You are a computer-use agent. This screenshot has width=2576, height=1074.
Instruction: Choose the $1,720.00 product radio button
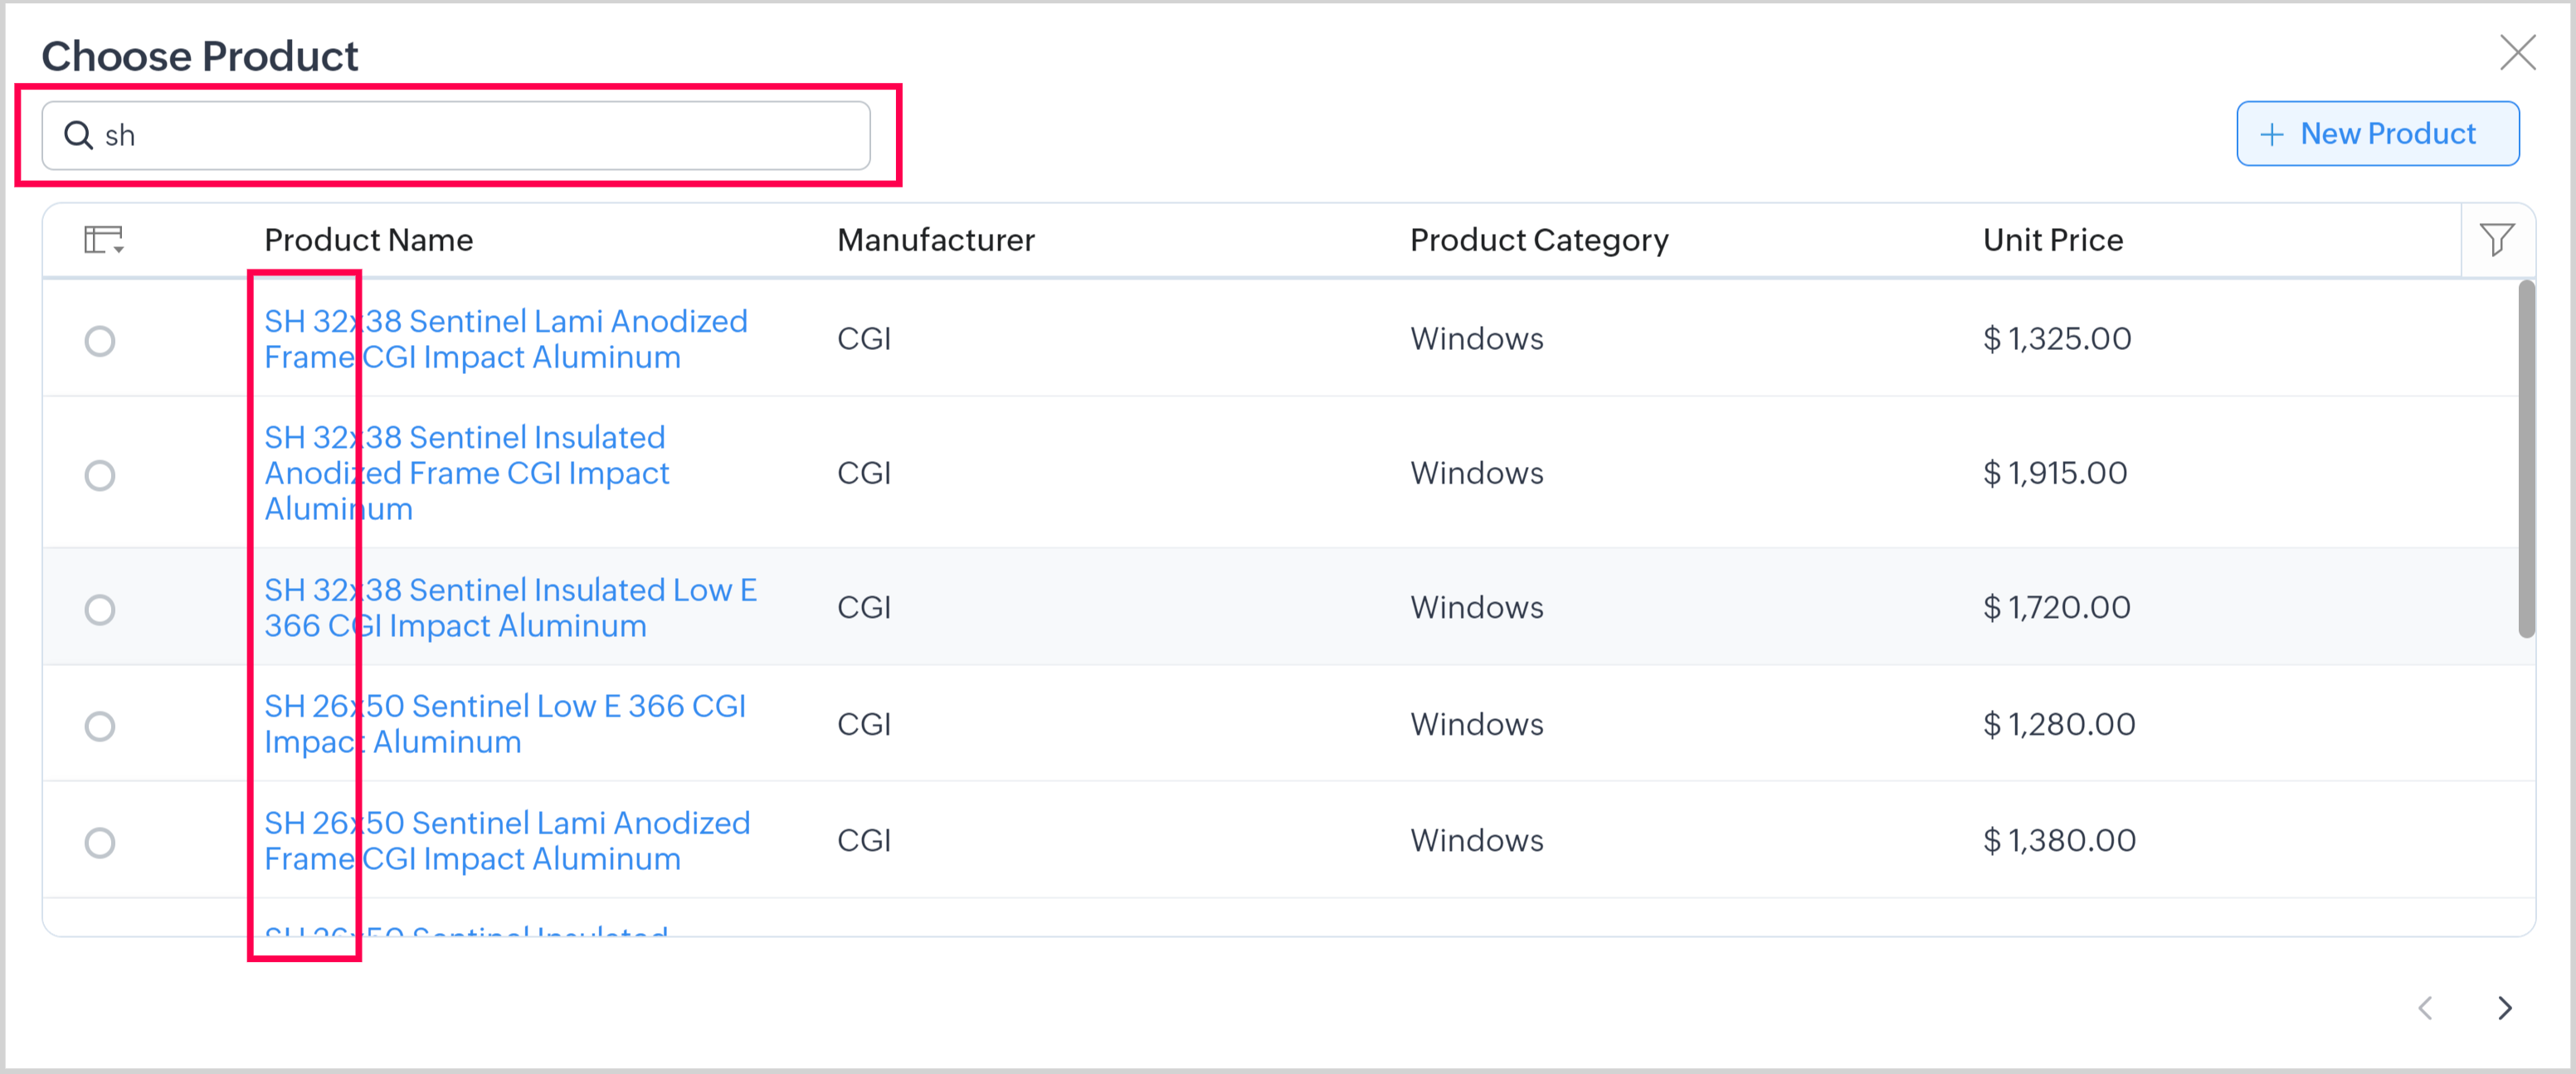click(100, 609)
